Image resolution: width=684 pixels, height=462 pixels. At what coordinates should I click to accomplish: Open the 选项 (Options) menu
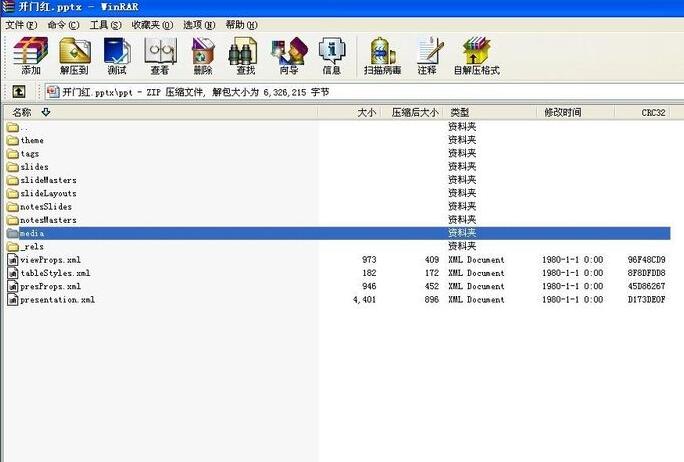pos(197,24)
